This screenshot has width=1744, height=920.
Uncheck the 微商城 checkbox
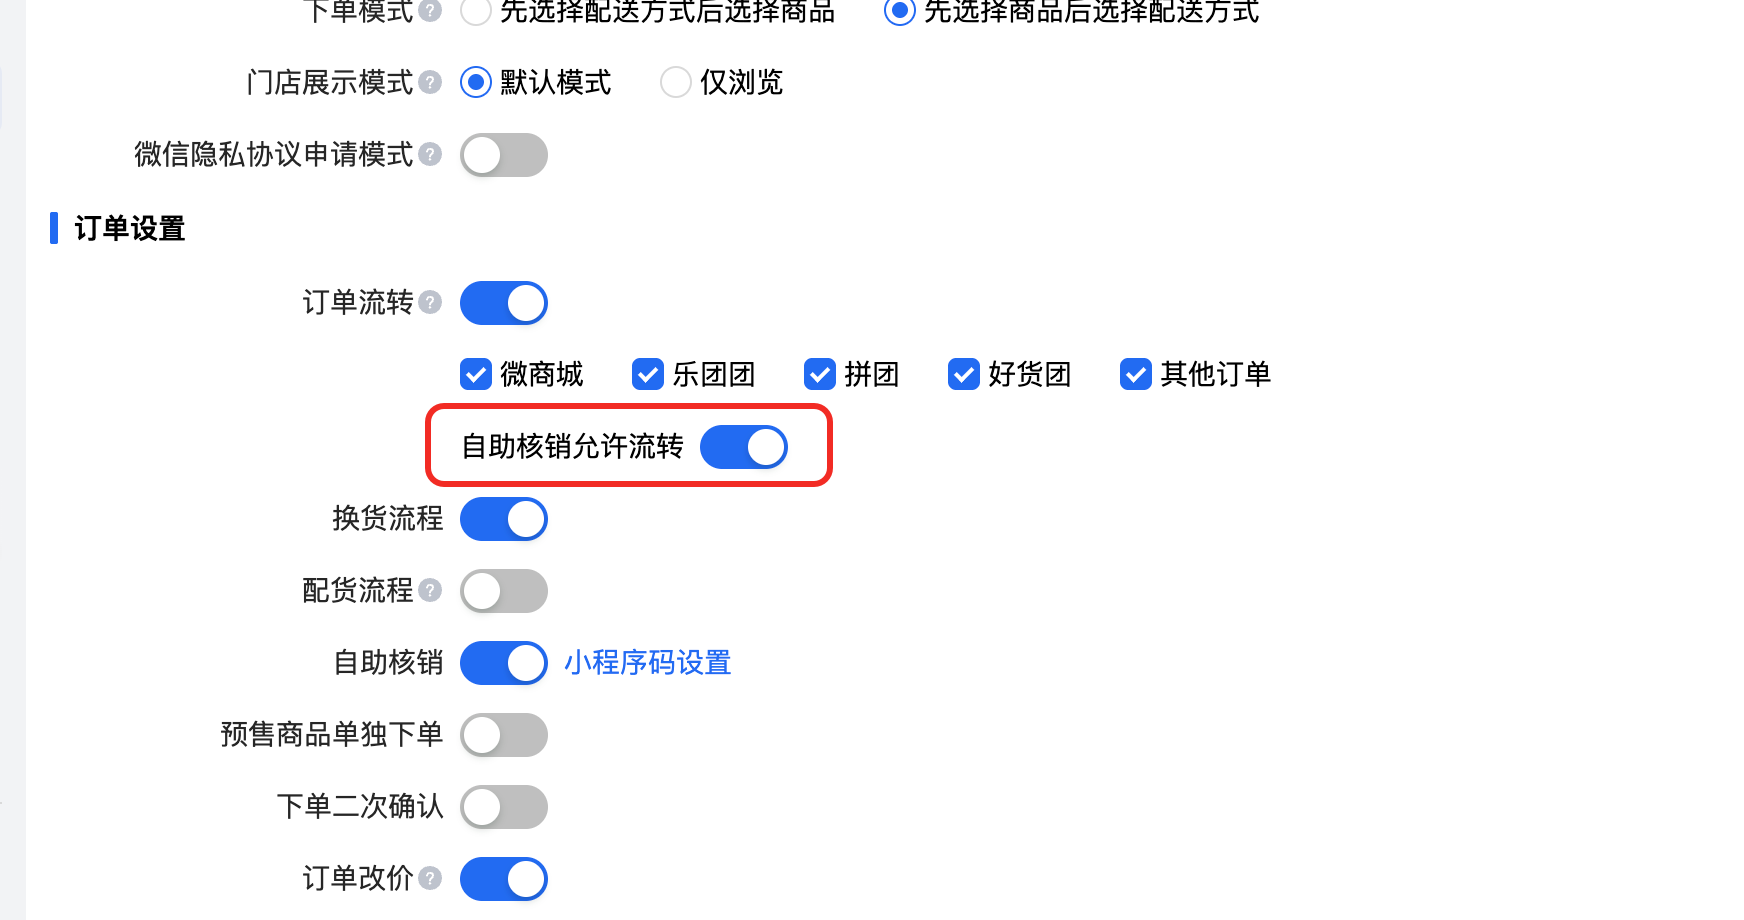tap(476, 374)
